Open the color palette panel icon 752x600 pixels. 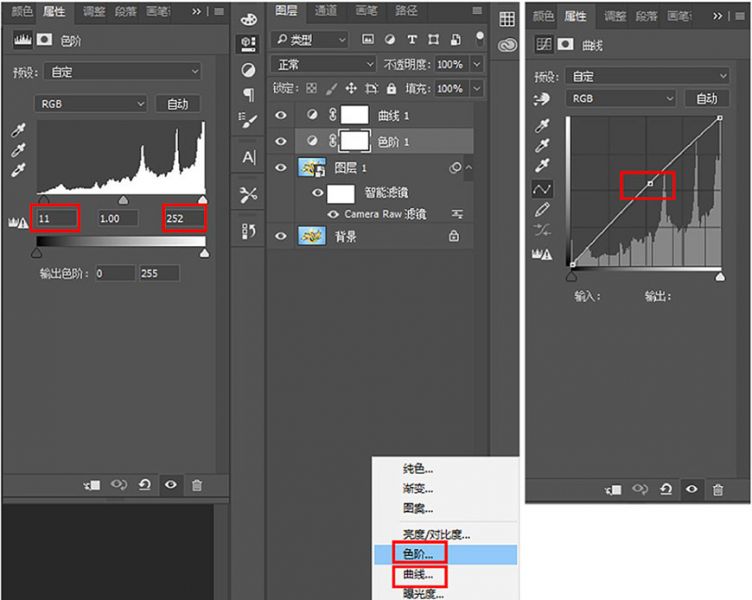[x=248, y=19]
